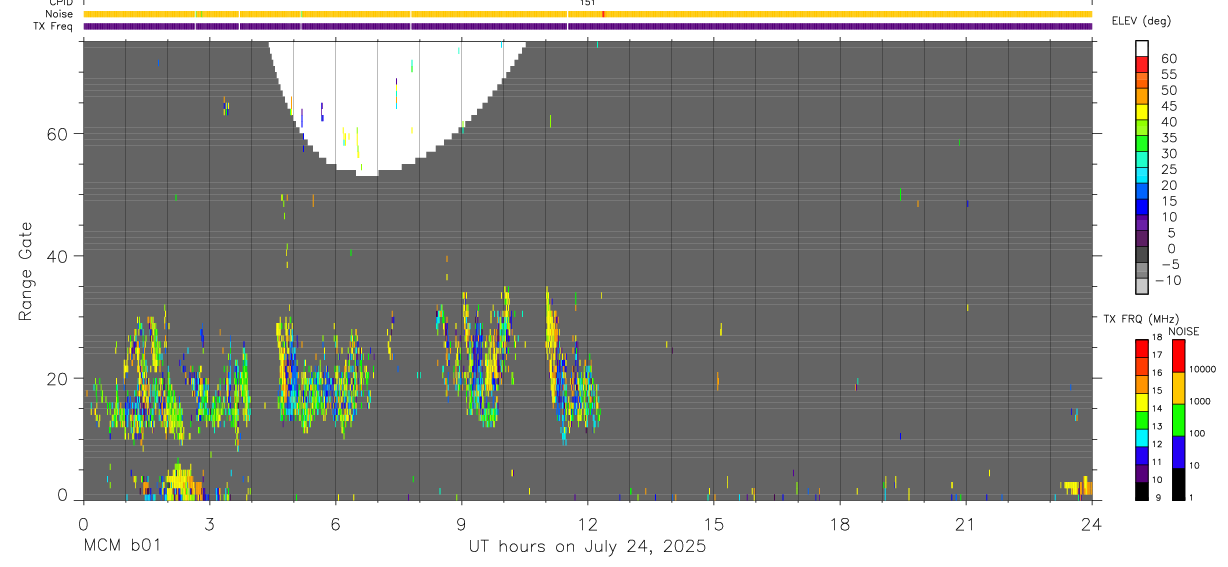This screenshot has width=1228, height=567.
Task: Click the 'ELEV (deg)' colorbar title
Action: (x=1142, y=21)
